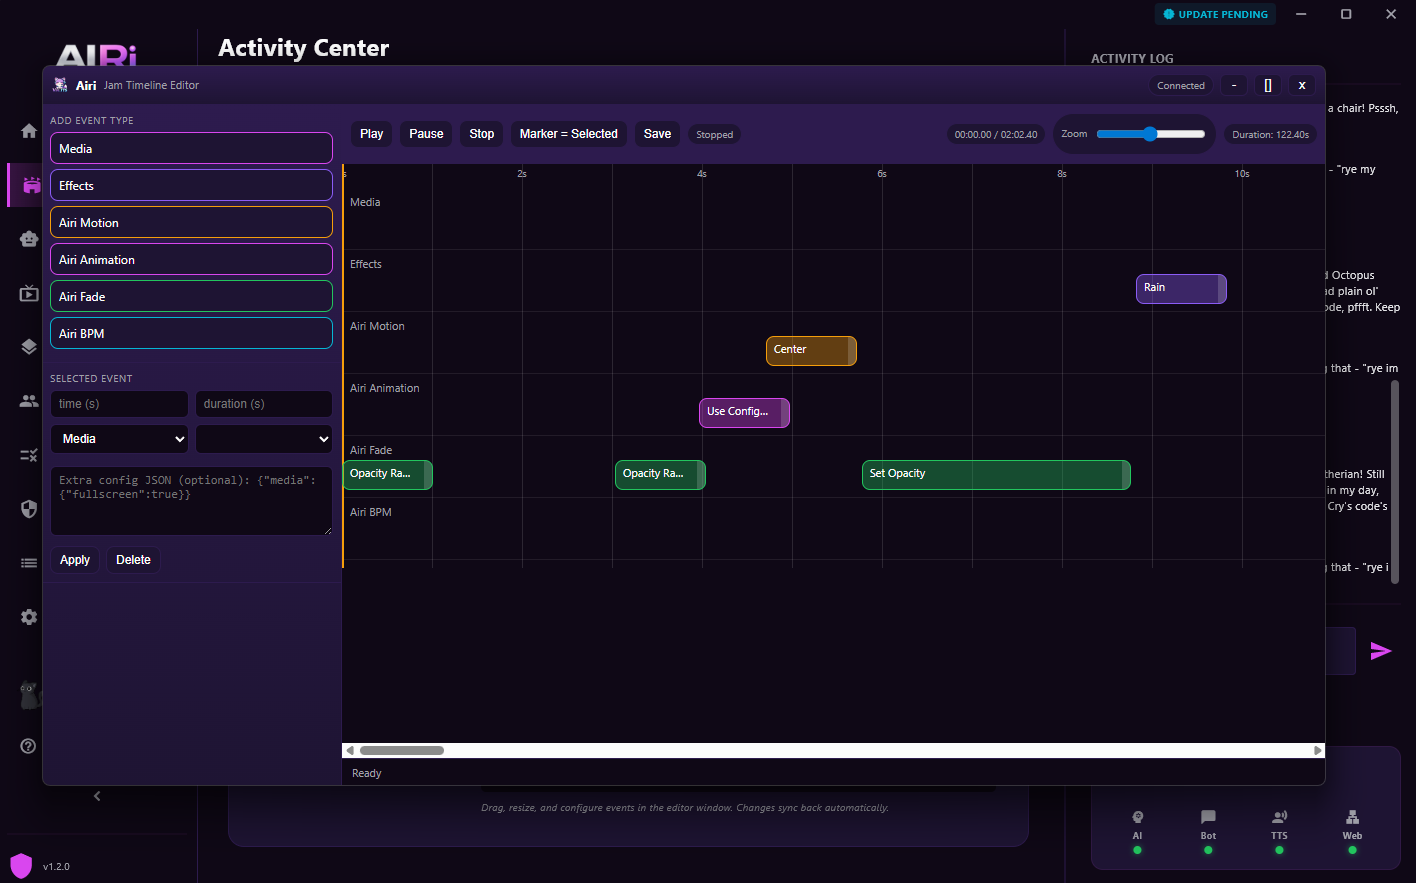Click the robot face sidebar icon
Image resolution: width=1416 pixels, height=883 pixels.
pyautogui.click(x=28, y=239)
